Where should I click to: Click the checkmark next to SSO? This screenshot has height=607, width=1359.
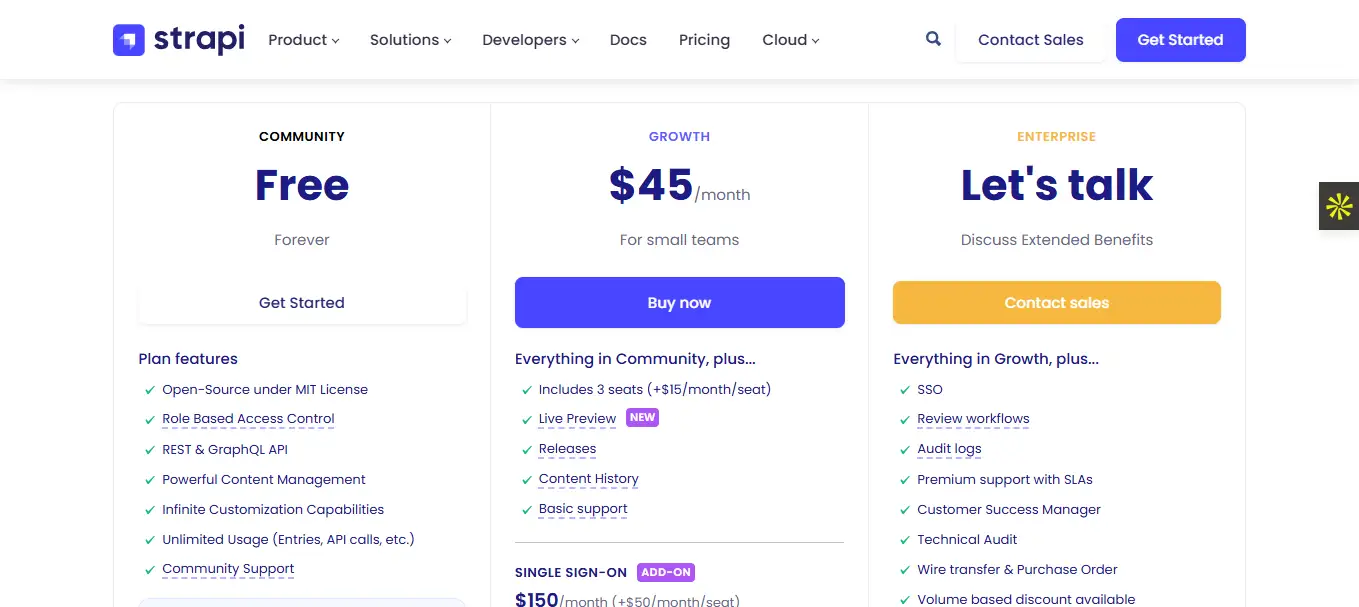(x=905, y=390)
